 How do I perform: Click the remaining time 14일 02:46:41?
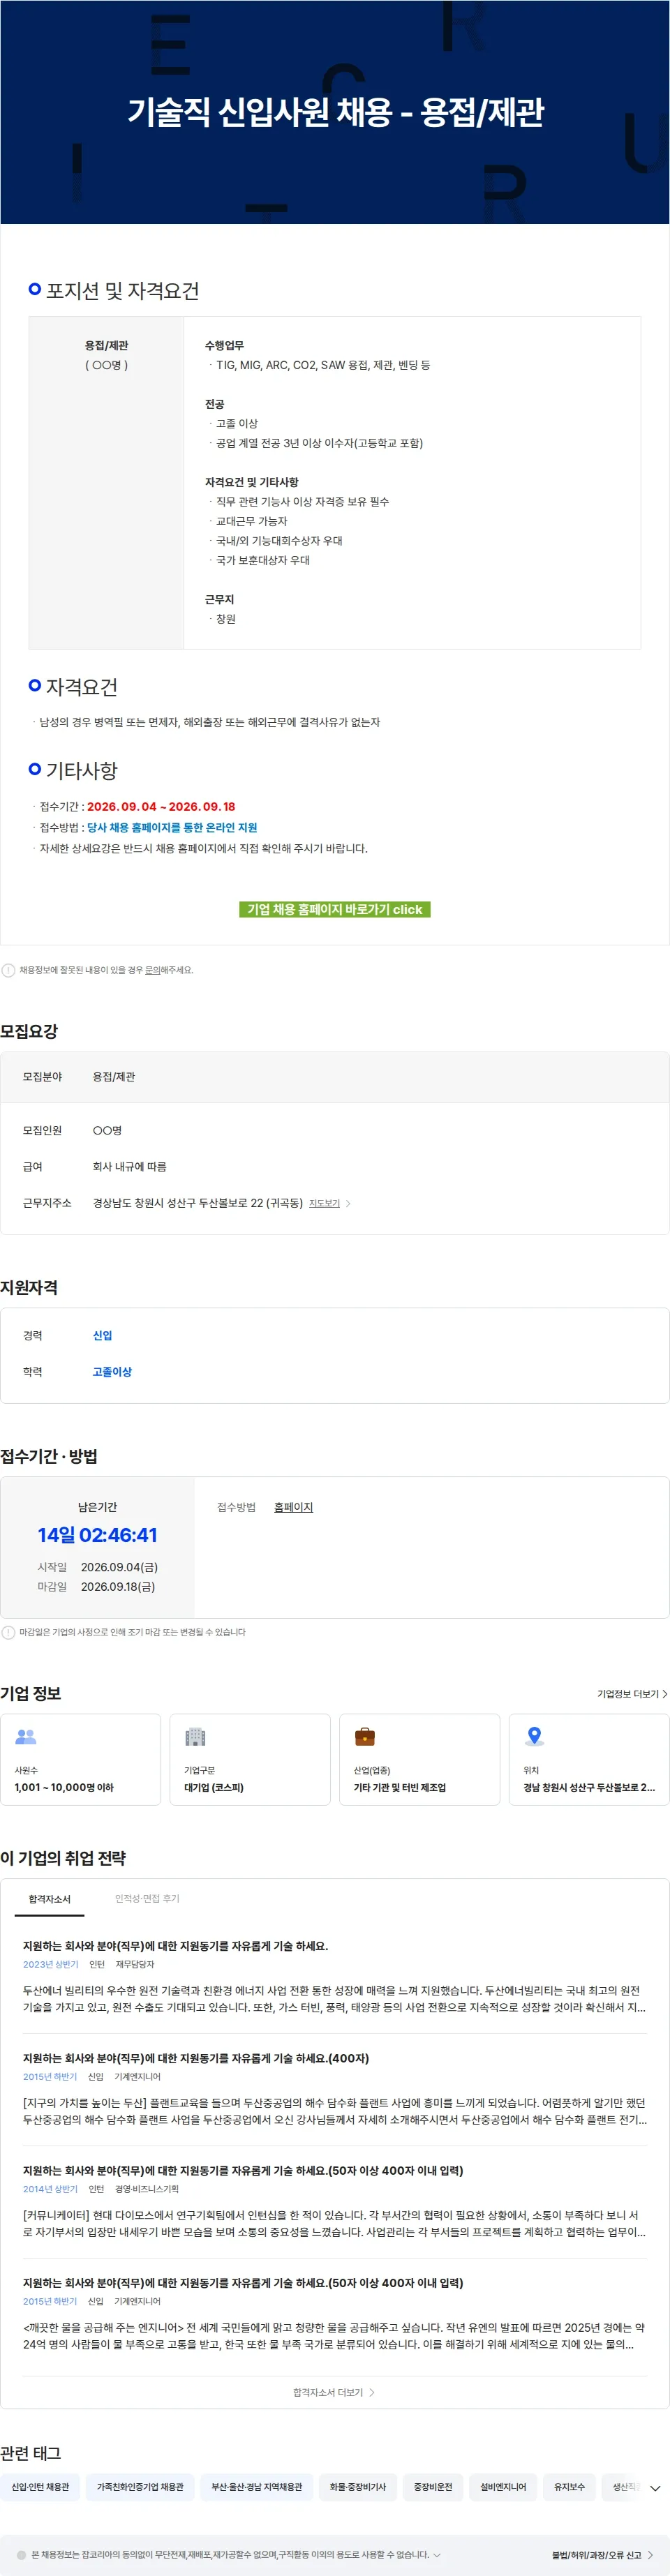pyautogui.click(x=97, y=1535)
